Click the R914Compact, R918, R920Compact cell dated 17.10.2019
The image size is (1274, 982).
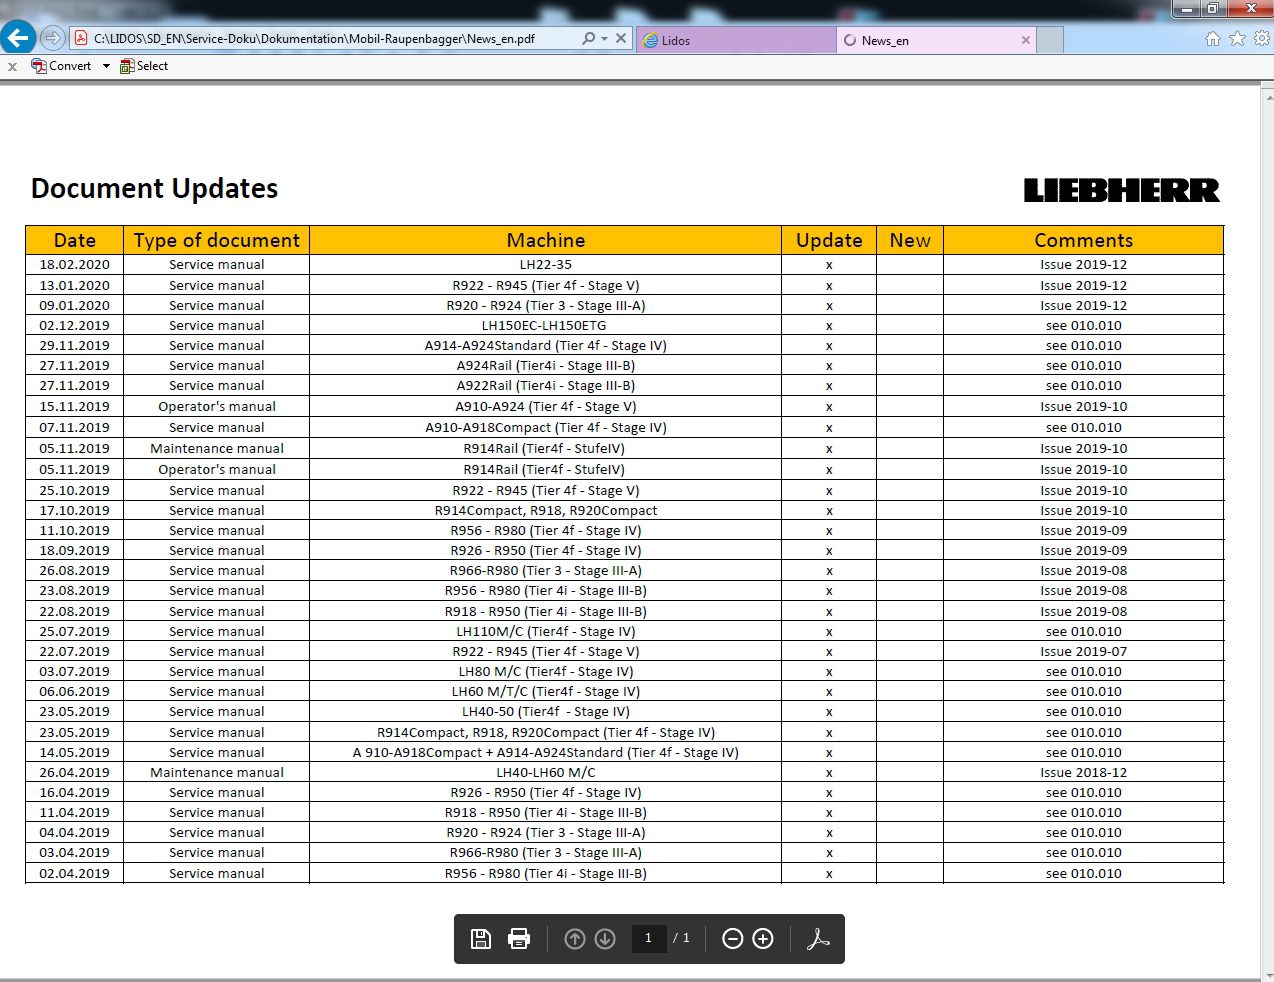click(x=546, y=510)
